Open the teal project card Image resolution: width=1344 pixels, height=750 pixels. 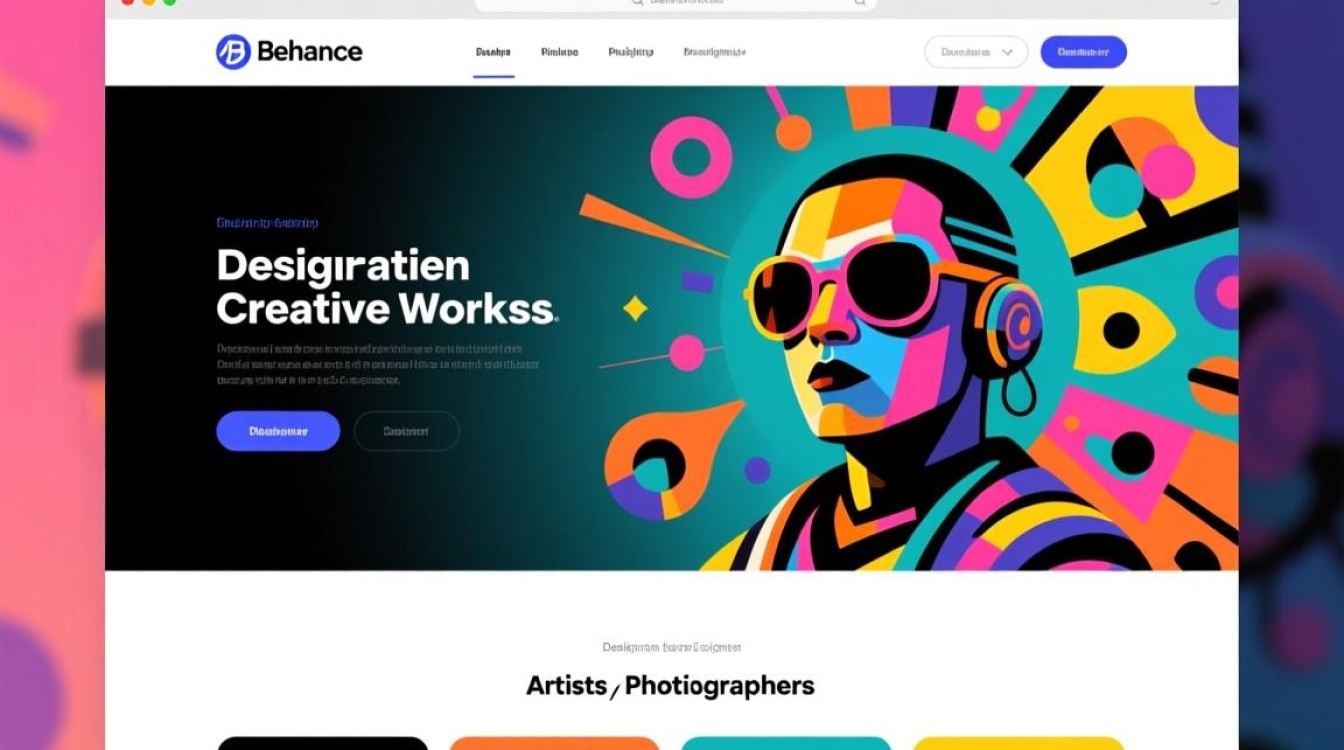(786, 743)
